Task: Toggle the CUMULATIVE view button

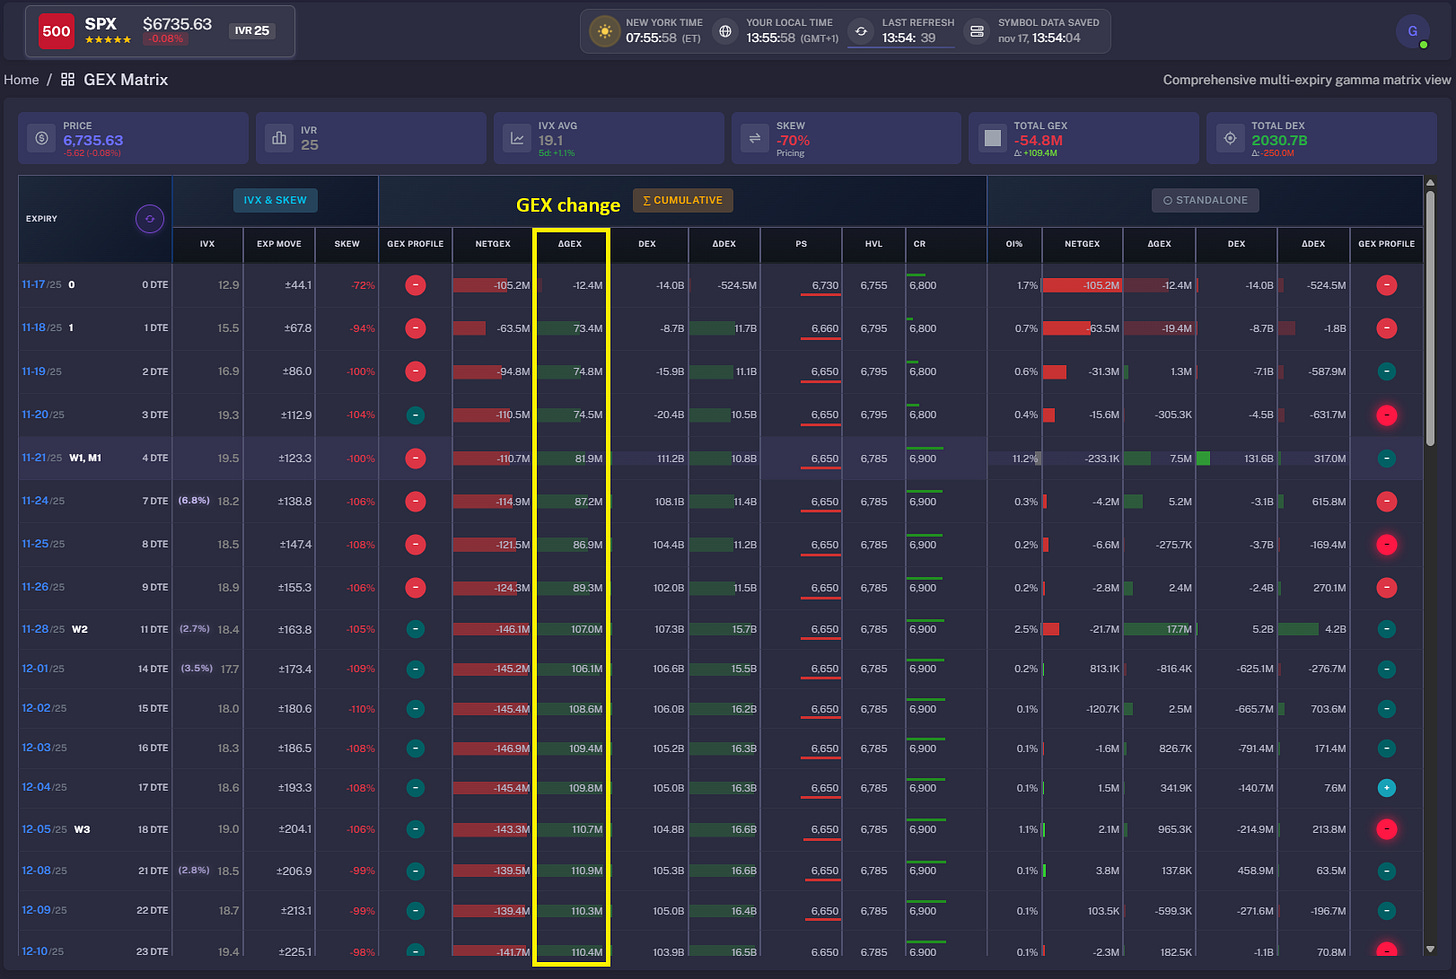Action: (x=683, y=200)
